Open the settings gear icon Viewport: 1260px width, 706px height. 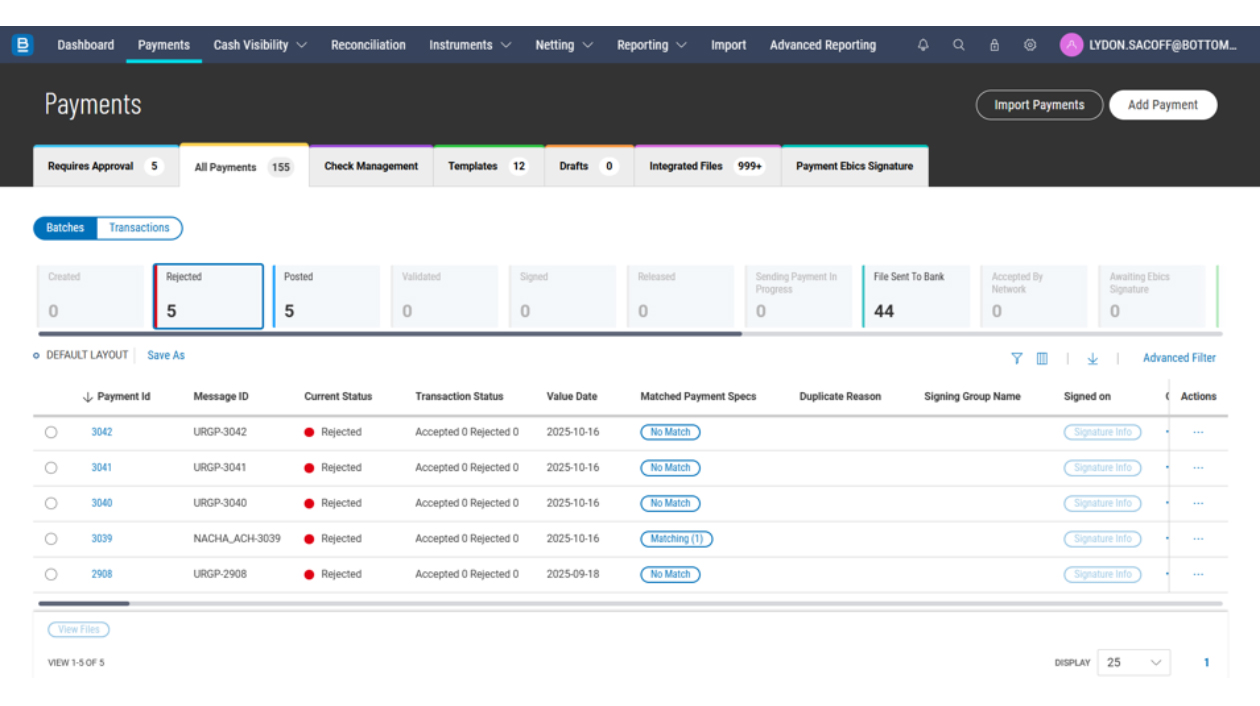coord(1030,45)
